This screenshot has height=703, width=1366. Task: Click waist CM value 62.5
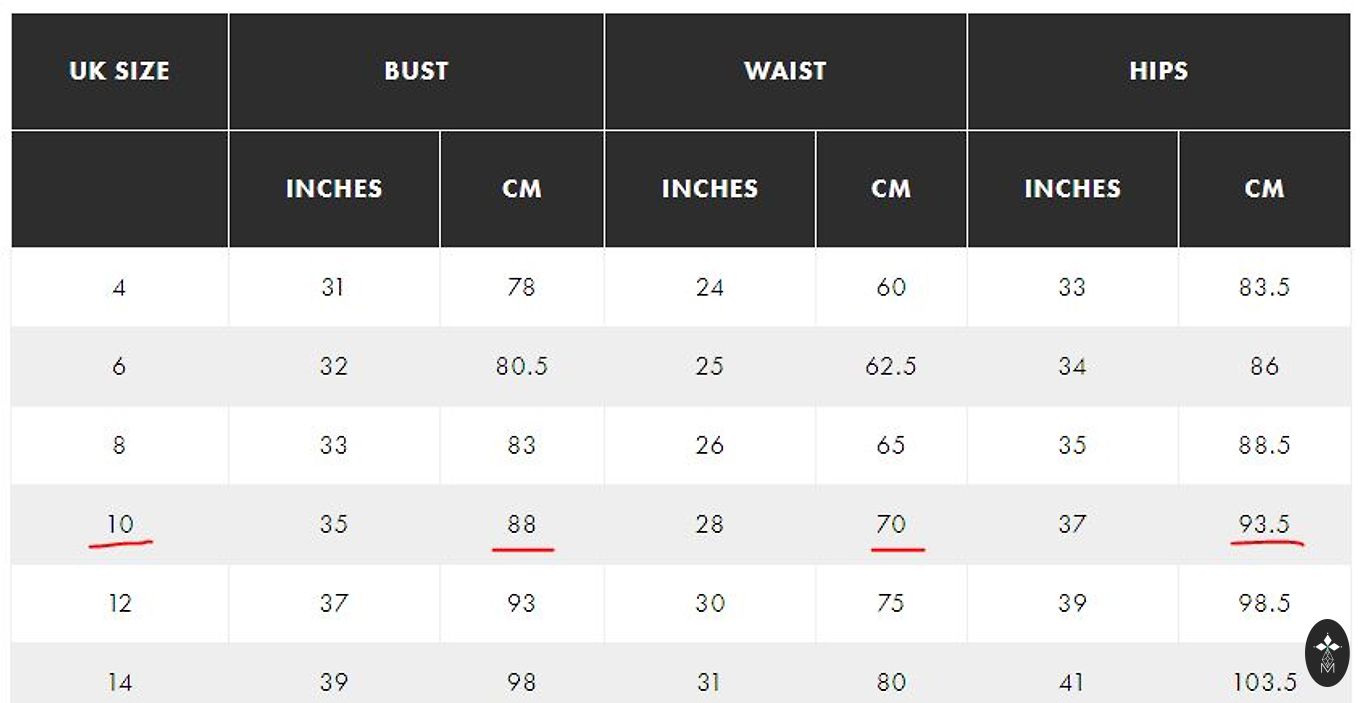(891, 366)
